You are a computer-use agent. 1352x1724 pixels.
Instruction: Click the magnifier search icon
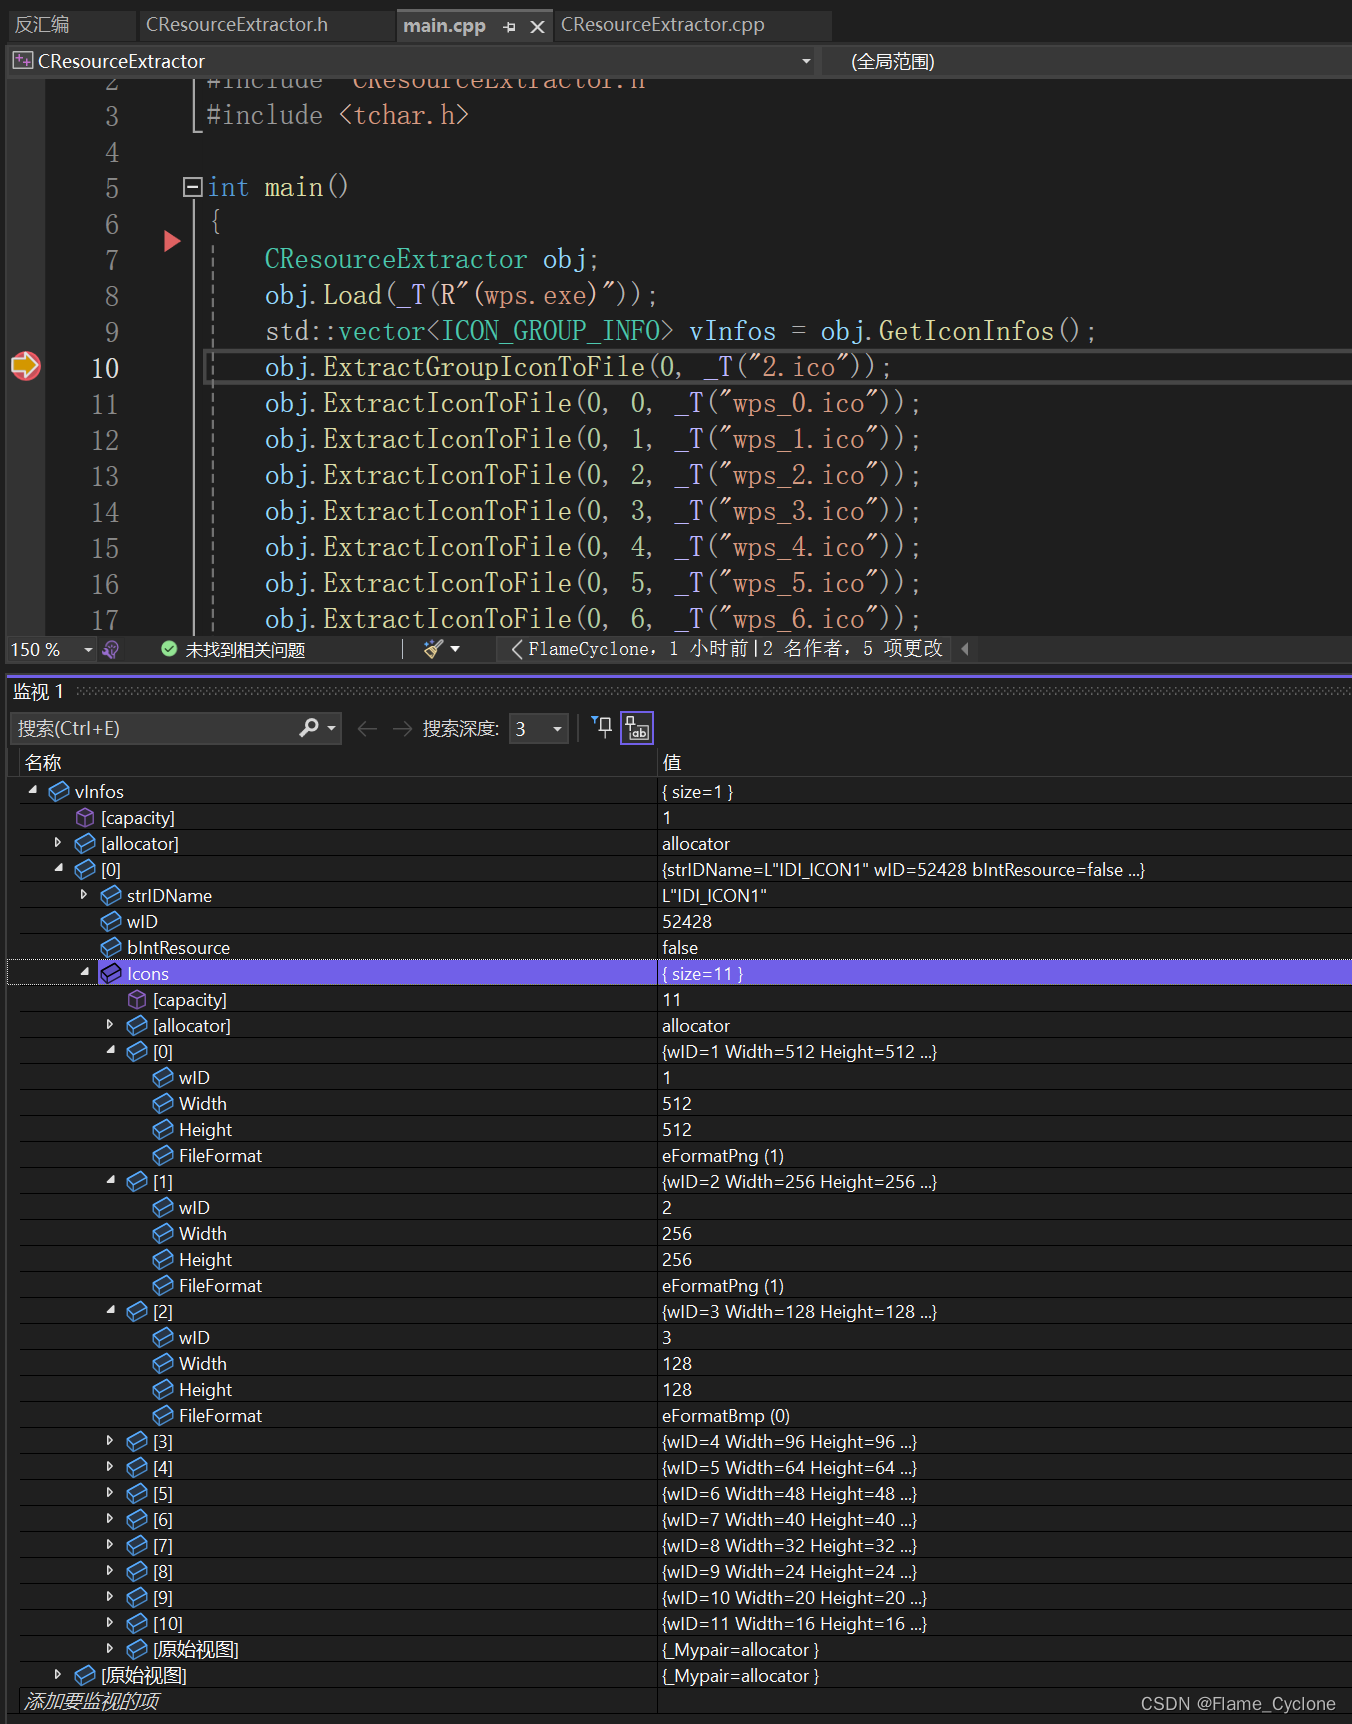(x=309, y=728)
